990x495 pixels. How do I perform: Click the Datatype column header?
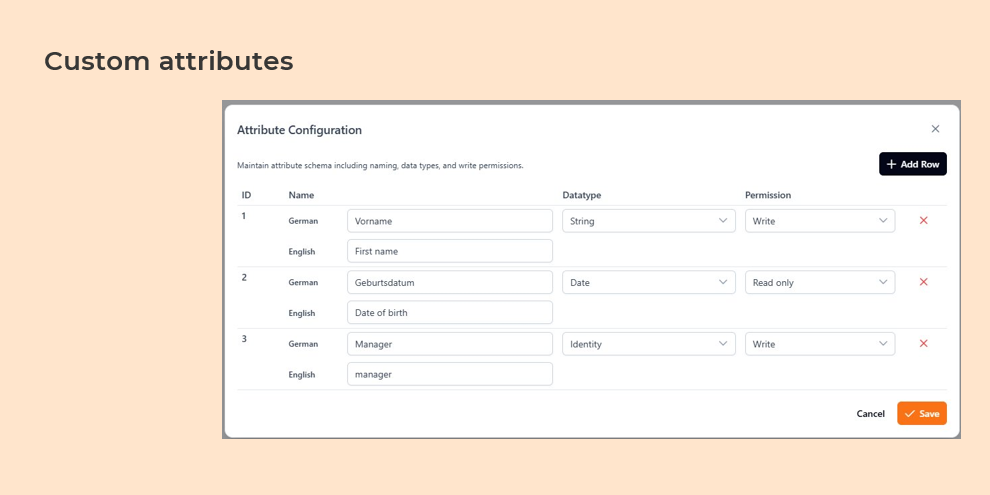pyautogui.click(x=581, y=195)
